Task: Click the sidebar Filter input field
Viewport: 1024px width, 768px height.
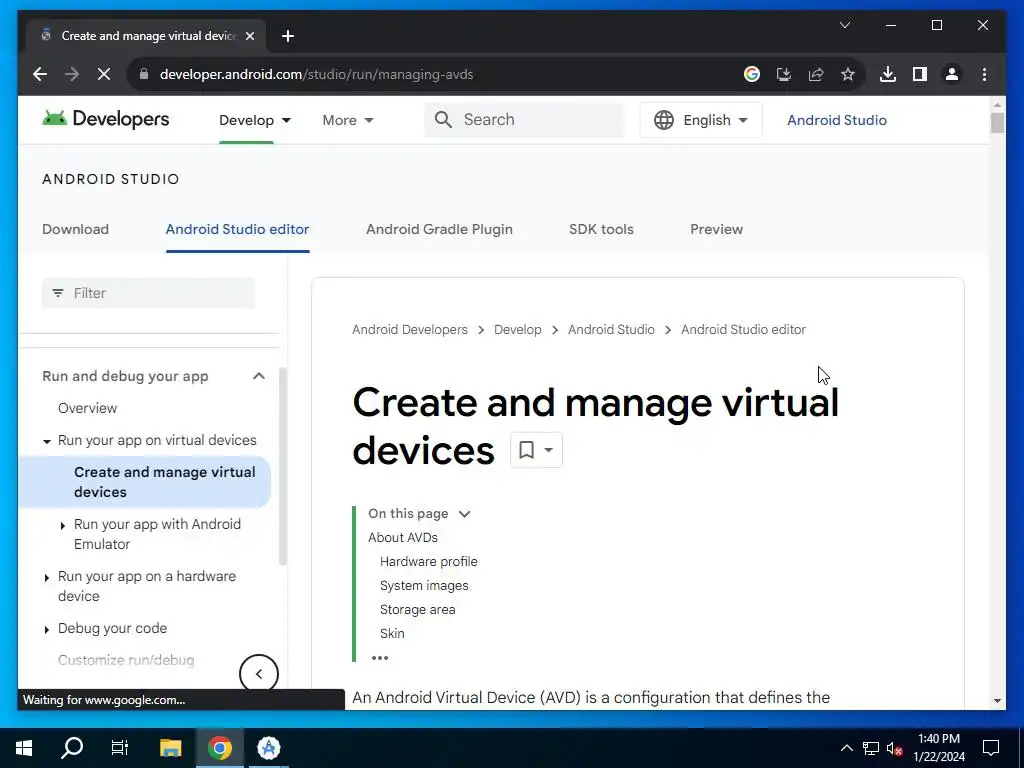Action: click(149, 293)
